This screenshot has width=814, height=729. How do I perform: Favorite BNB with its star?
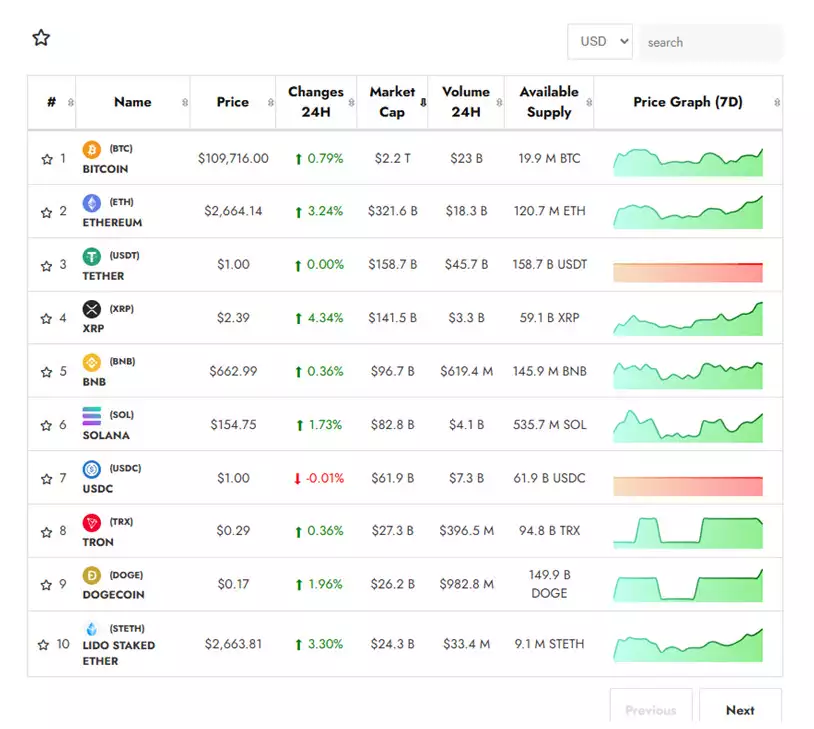tap(47, 372)
